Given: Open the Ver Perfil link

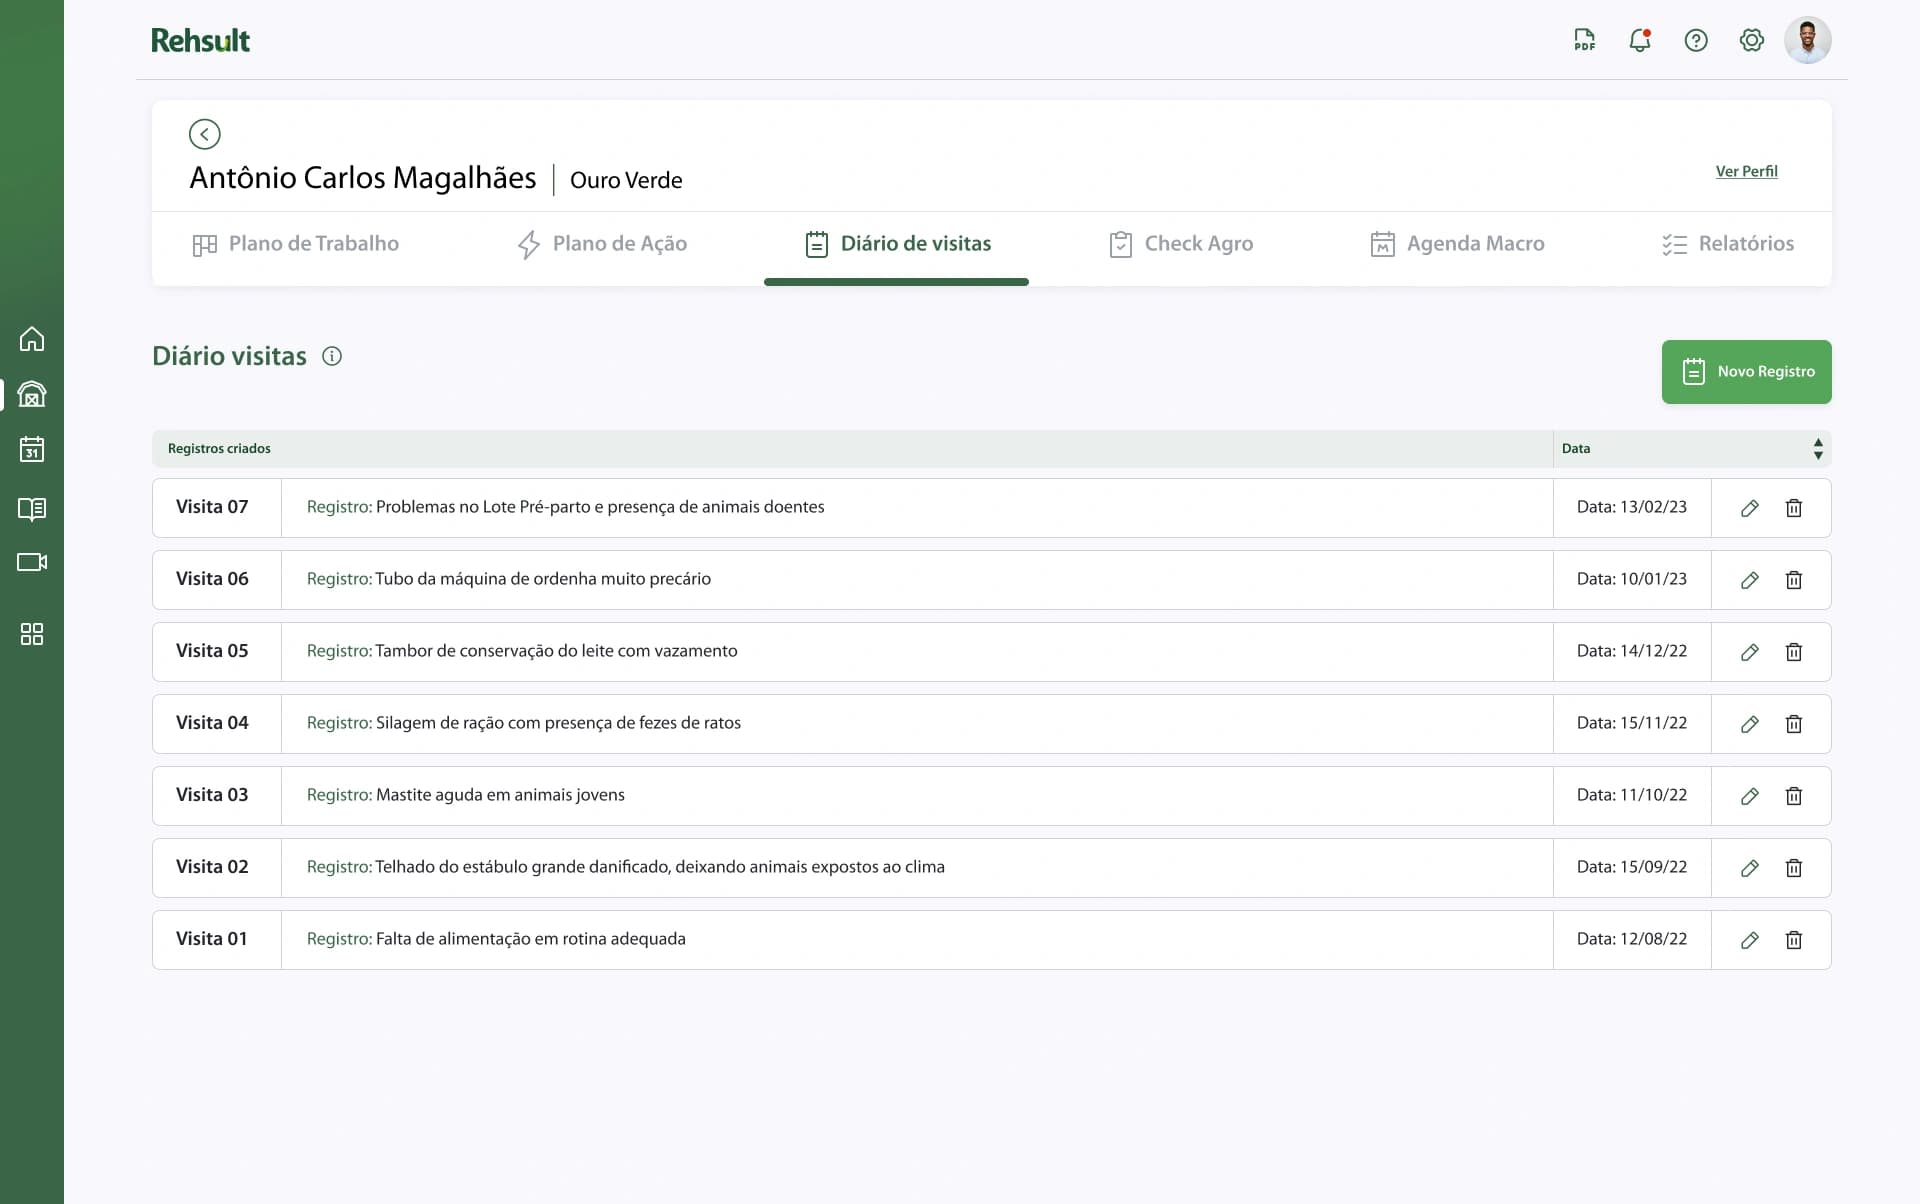Looking at the screenshot, I should pyautogui.click(x=1747, y=171).
